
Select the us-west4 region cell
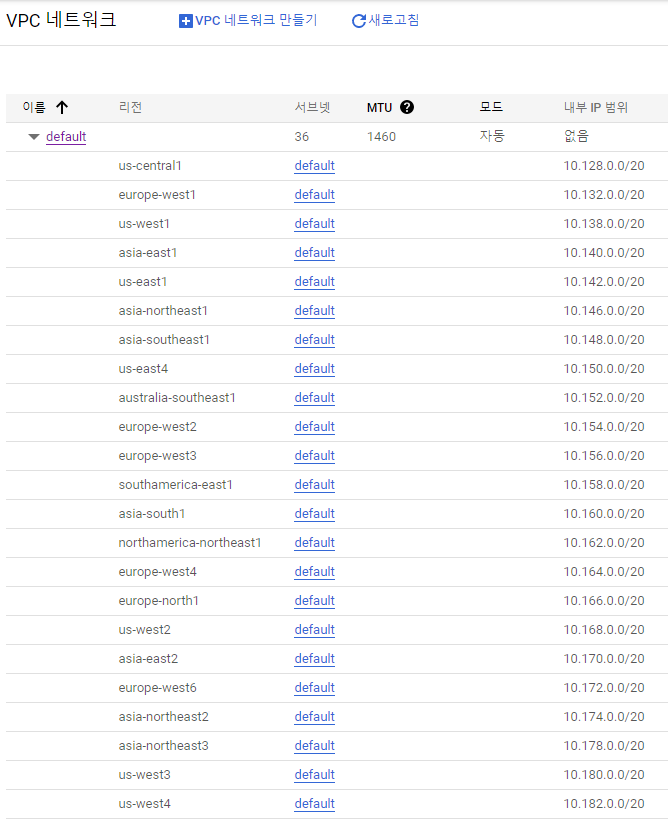(144, 803)
